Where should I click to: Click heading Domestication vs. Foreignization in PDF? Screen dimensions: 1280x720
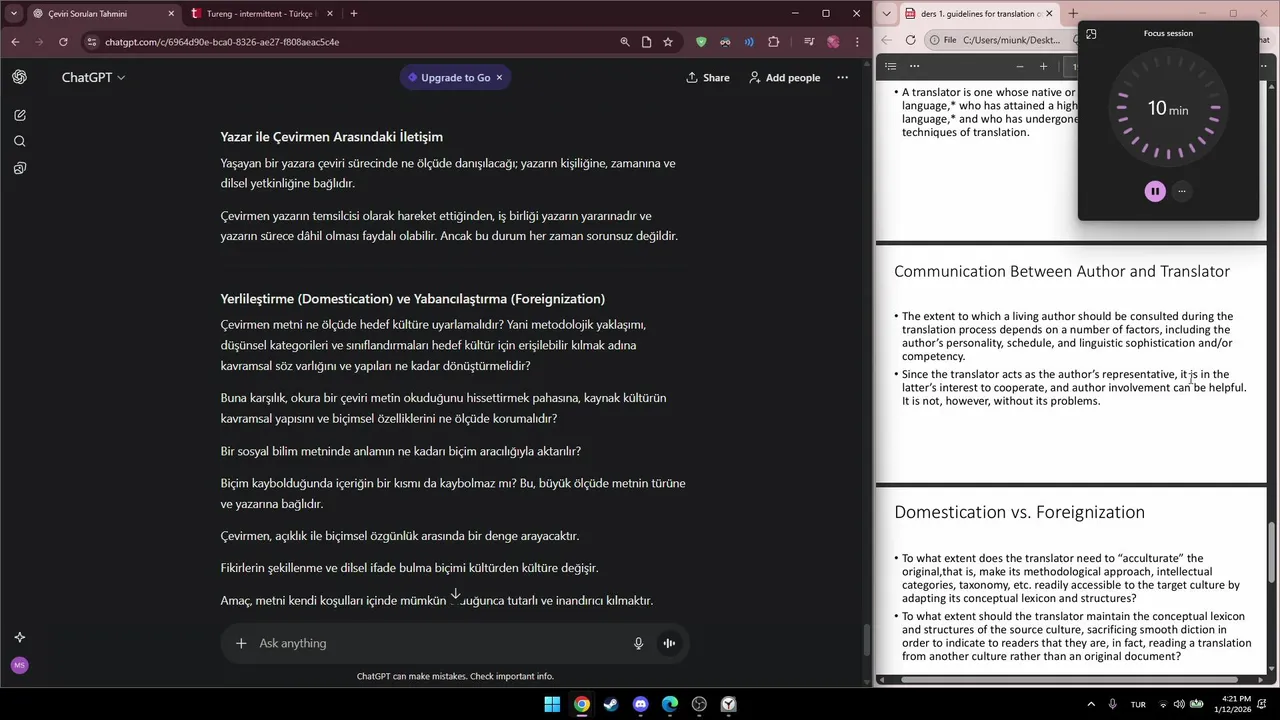[1019, 512]
